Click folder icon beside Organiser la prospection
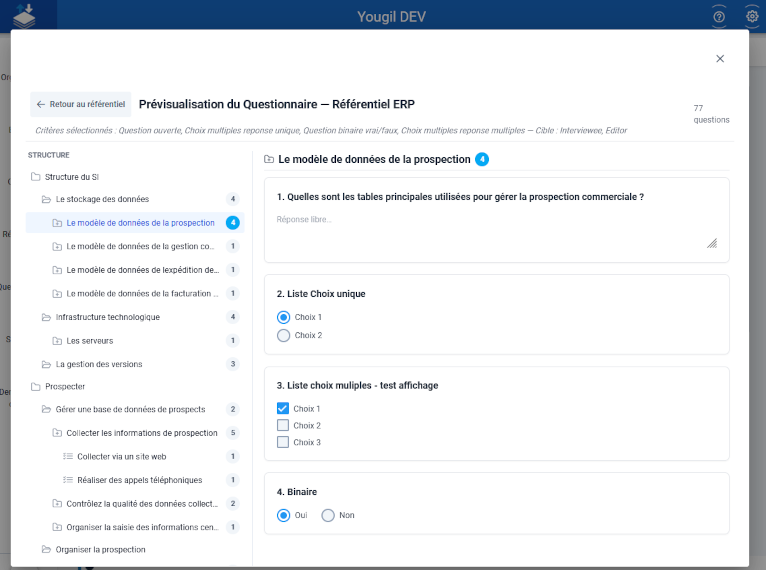Image resolution: width=766 pixels, height=570 pixels. click(x=46, y=549)
